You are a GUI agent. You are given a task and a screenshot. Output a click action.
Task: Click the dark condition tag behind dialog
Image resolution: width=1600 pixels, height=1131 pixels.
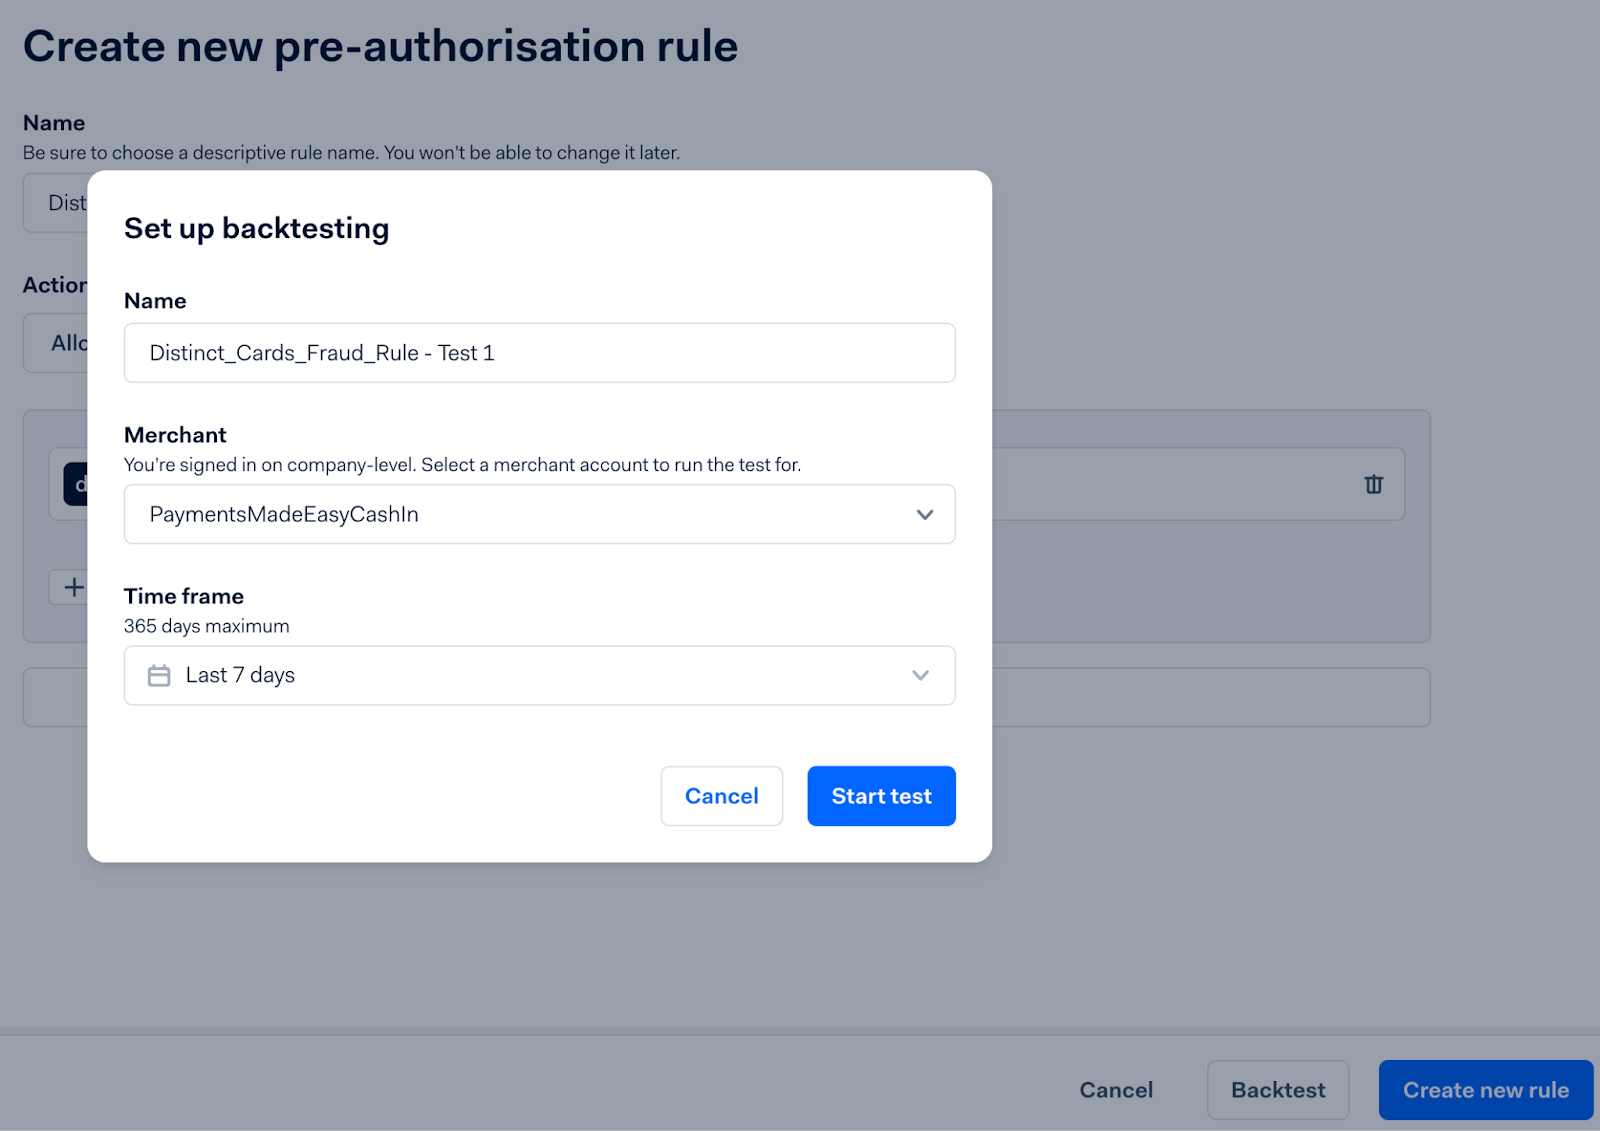click(76, 484)
